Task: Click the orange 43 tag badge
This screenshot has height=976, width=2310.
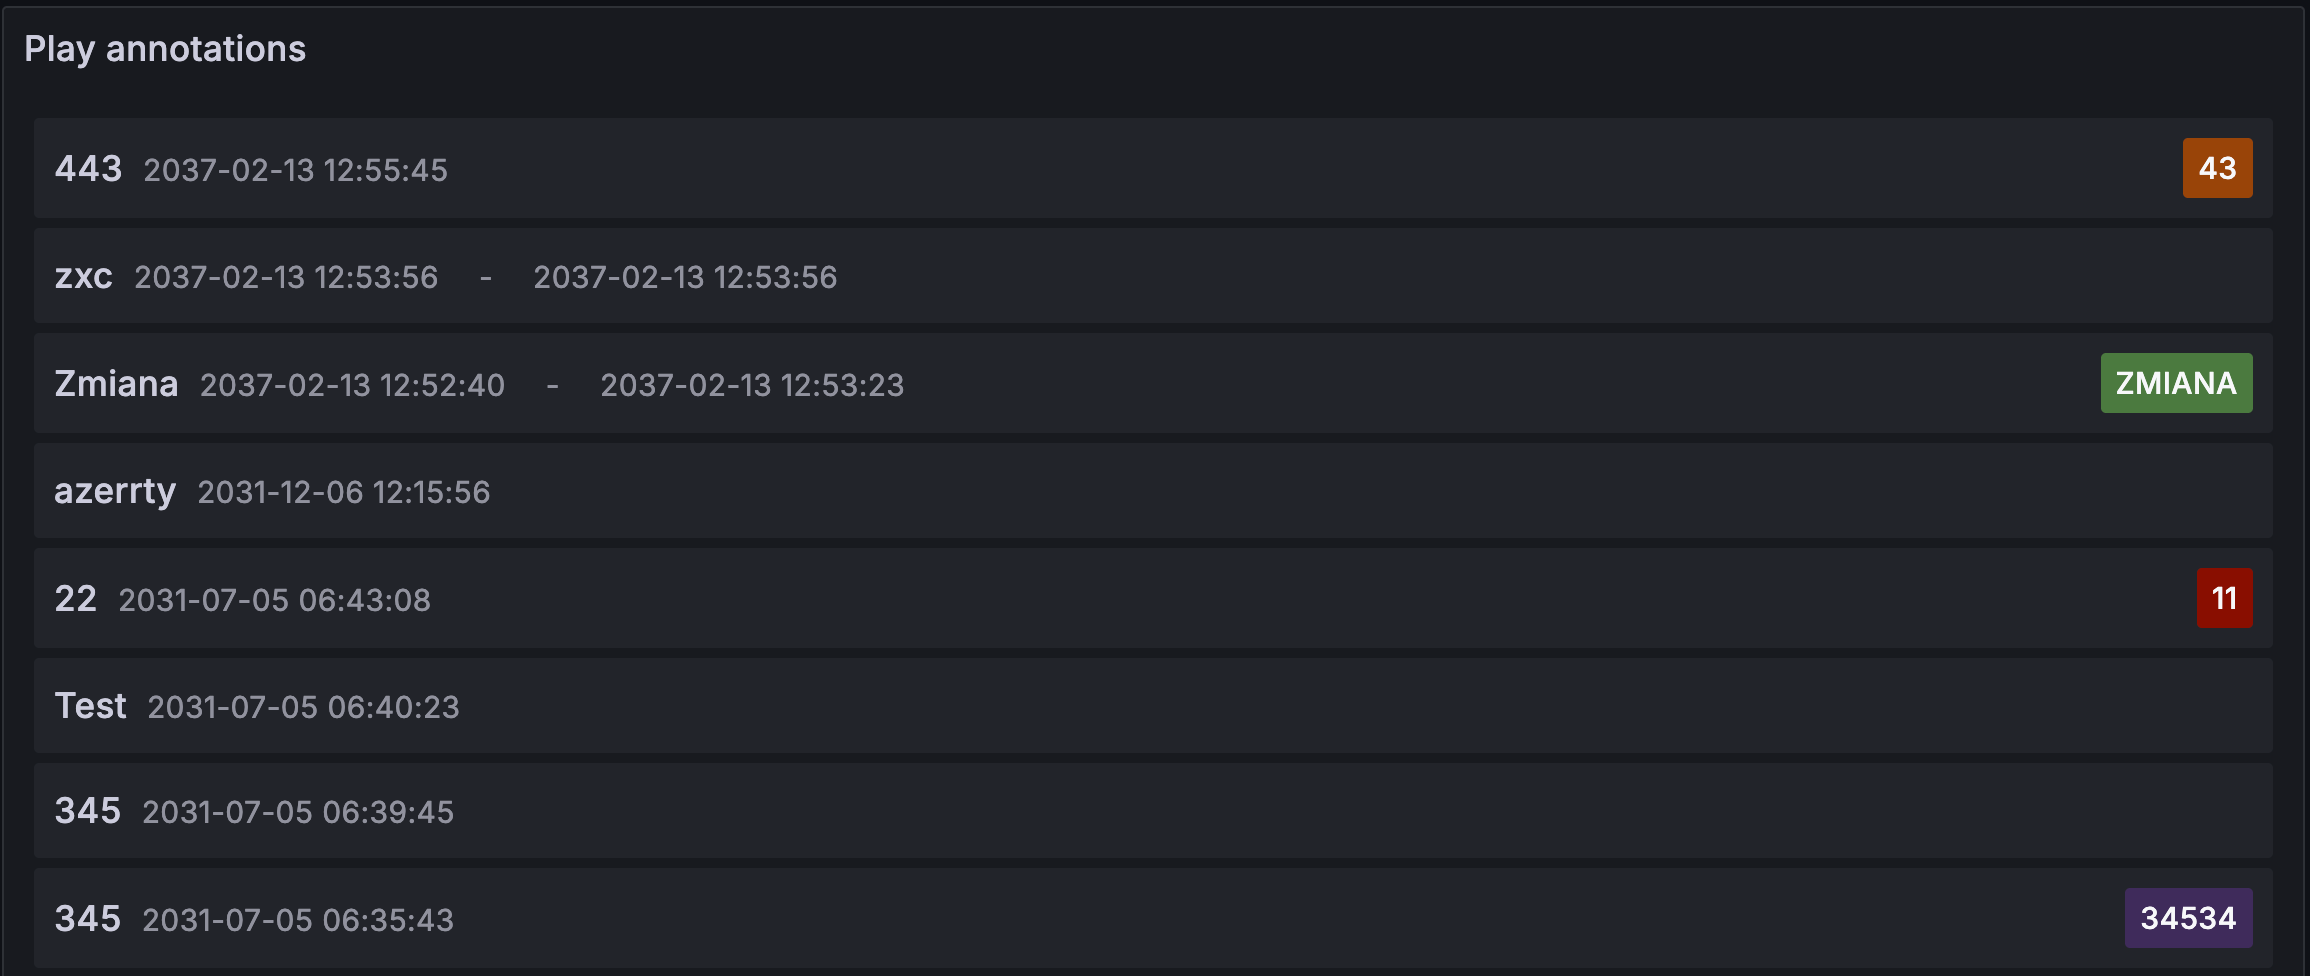Action: tap(2218, 168)
